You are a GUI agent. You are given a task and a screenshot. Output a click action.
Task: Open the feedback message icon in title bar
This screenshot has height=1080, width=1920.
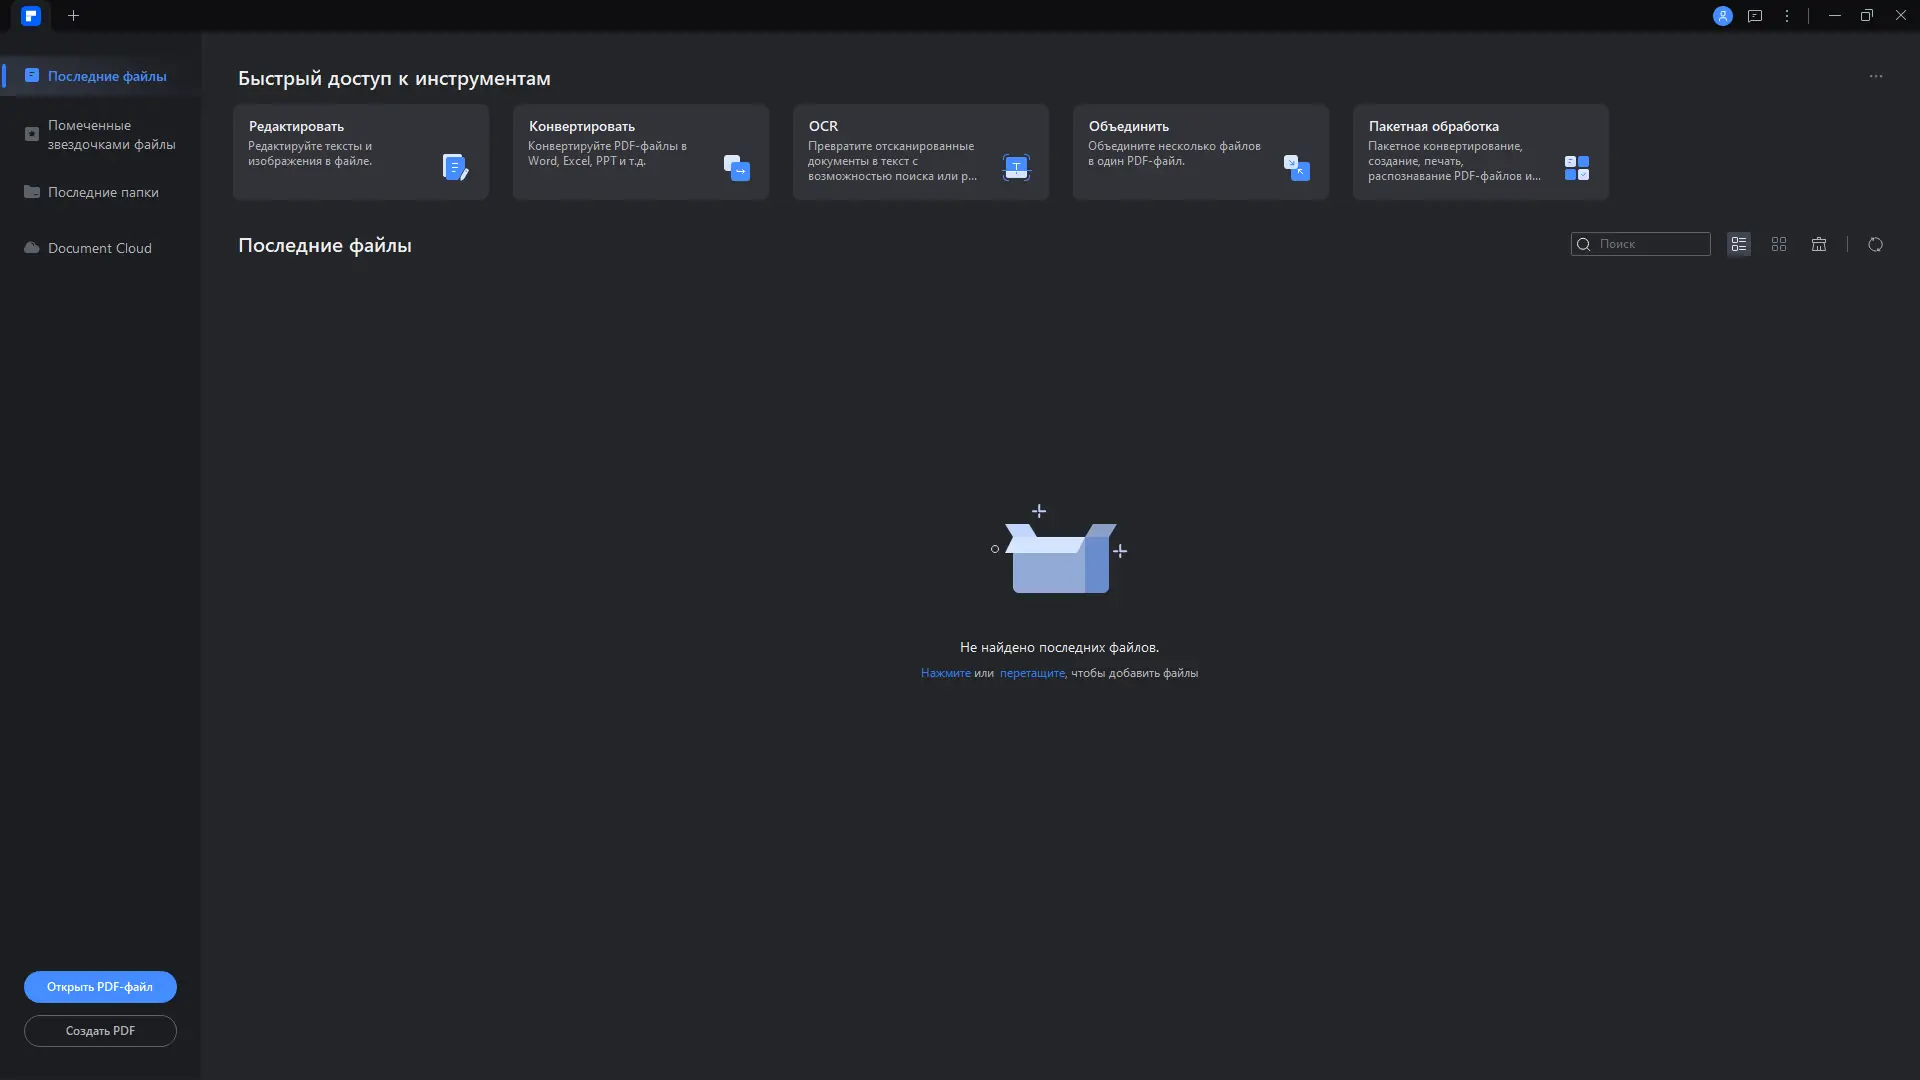1755,16
